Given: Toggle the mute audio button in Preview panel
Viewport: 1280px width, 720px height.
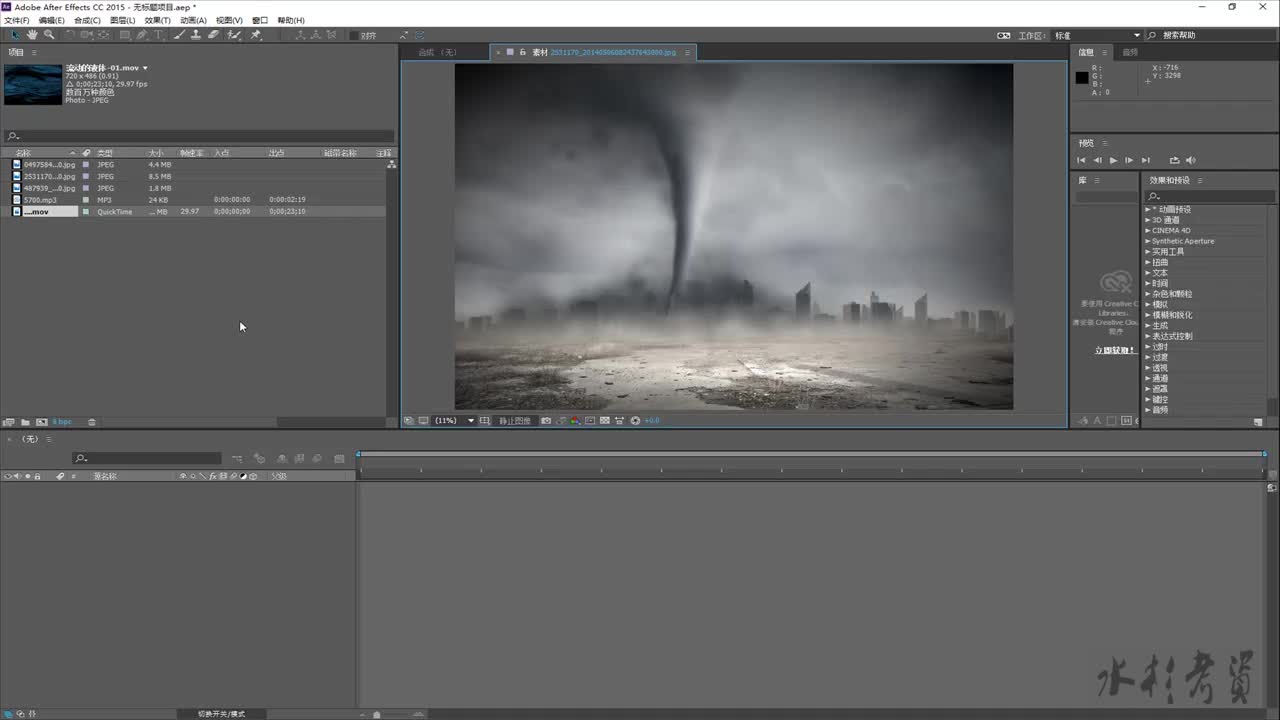Looking at the screenshot, I should (x=1191, y=160).
